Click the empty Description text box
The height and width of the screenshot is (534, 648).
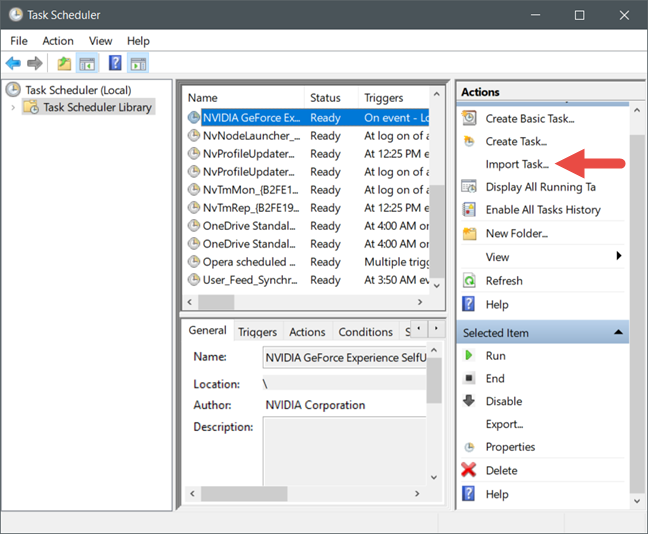pyautogui.click(x=344, y=451)
